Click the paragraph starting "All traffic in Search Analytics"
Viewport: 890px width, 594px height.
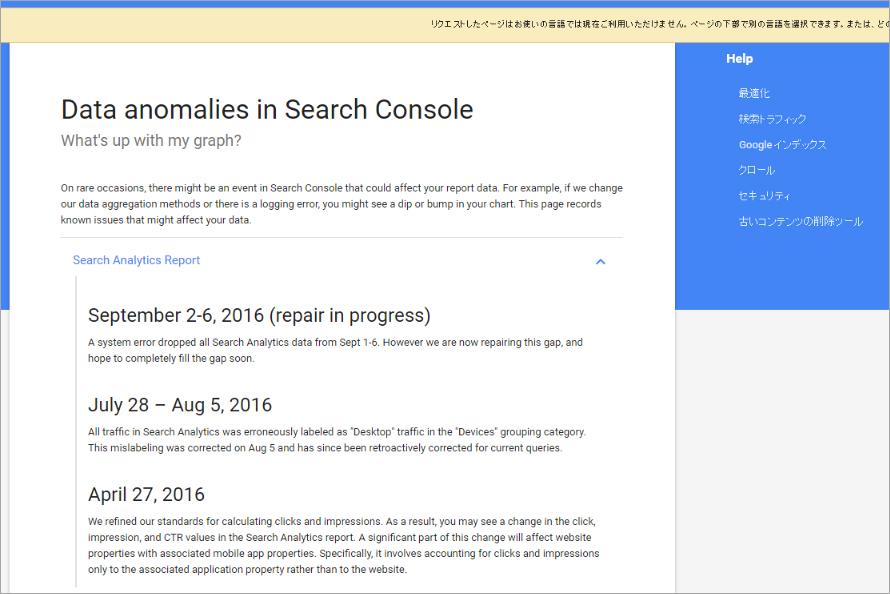[337, 440]
